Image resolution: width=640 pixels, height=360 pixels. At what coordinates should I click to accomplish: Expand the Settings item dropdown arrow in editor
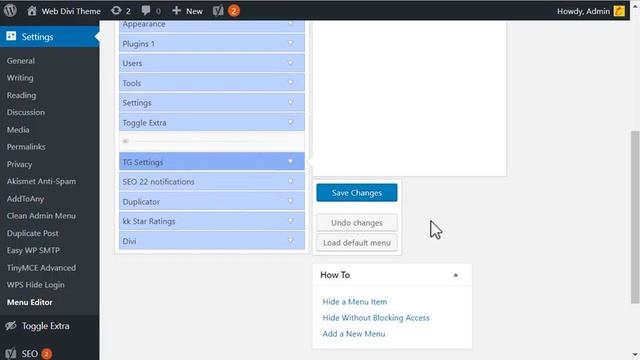pos(290,102)
